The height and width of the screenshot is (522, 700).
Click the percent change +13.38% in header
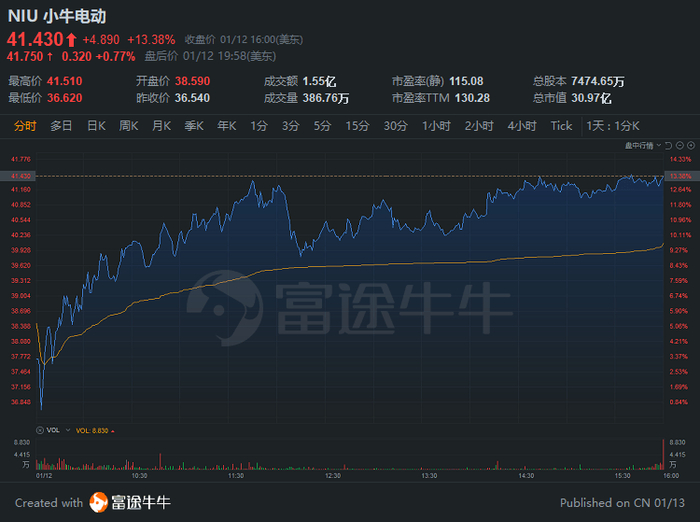click(x=151, y=40)
